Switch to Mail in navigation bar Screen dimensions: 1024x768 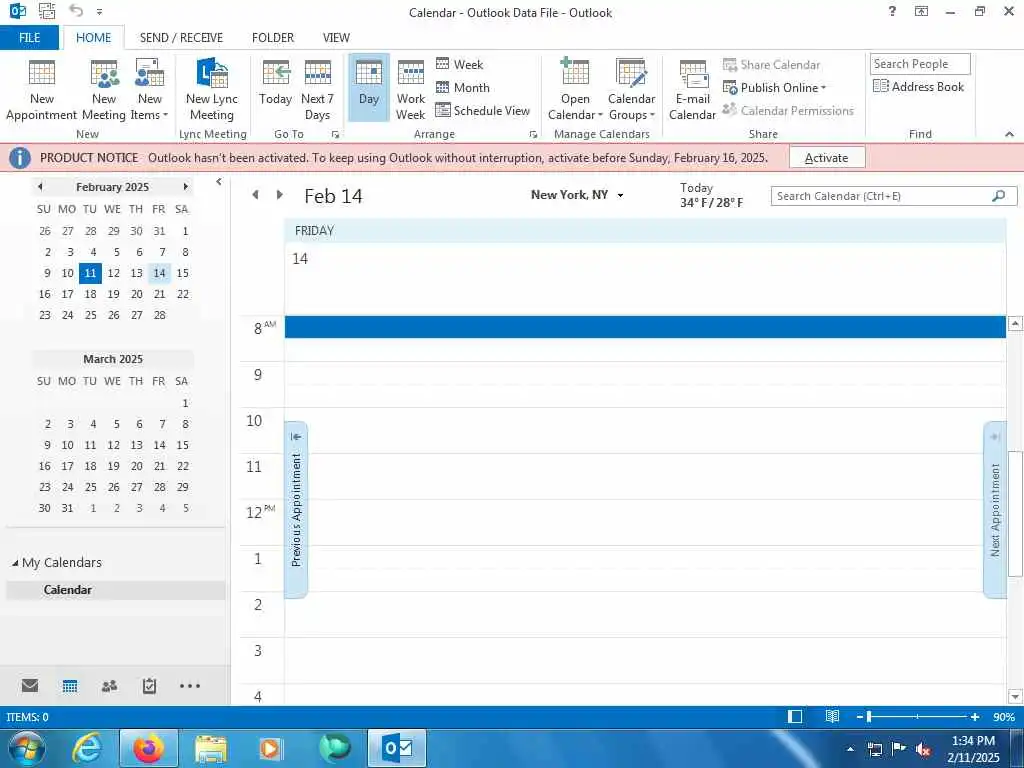[30, 685]
